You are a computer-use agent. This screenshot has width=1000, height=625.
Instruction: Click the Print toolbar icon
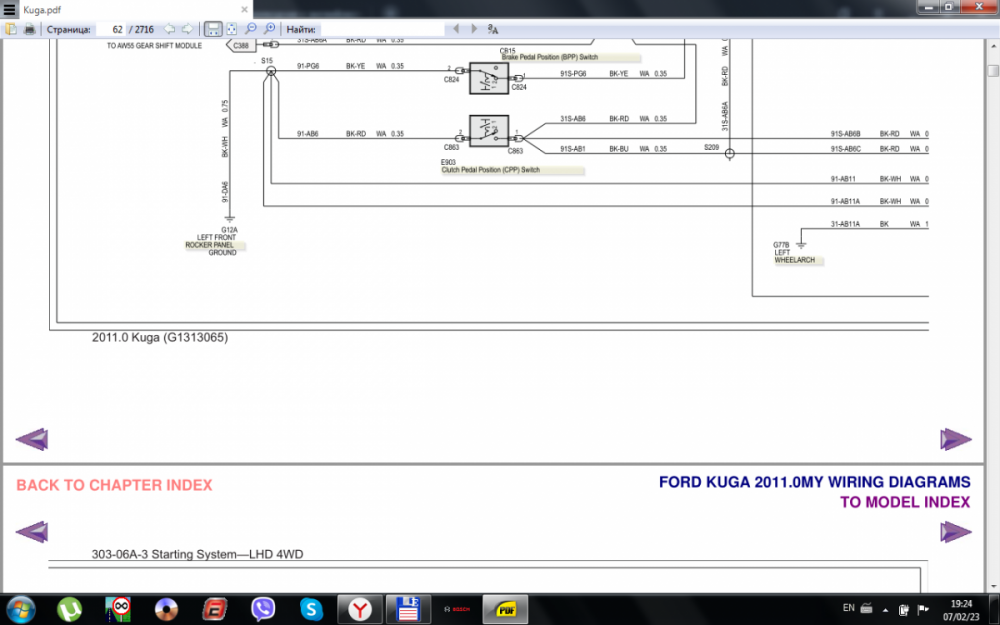(29, 29)
